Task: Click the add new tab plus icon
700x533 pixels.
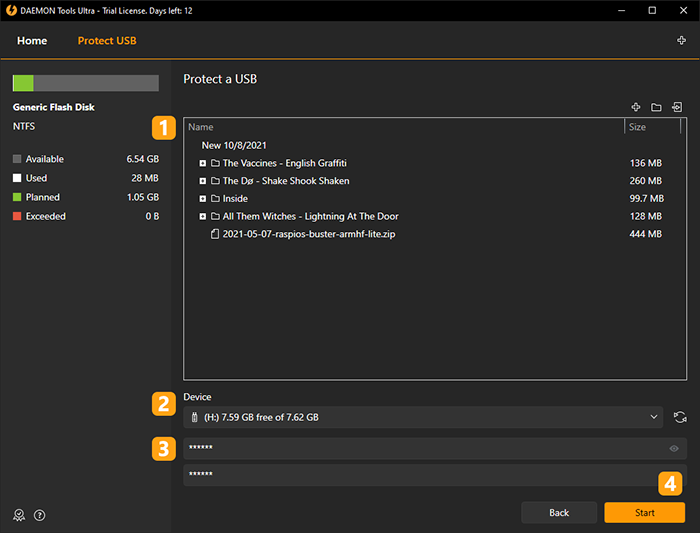Action: (681, 41)
